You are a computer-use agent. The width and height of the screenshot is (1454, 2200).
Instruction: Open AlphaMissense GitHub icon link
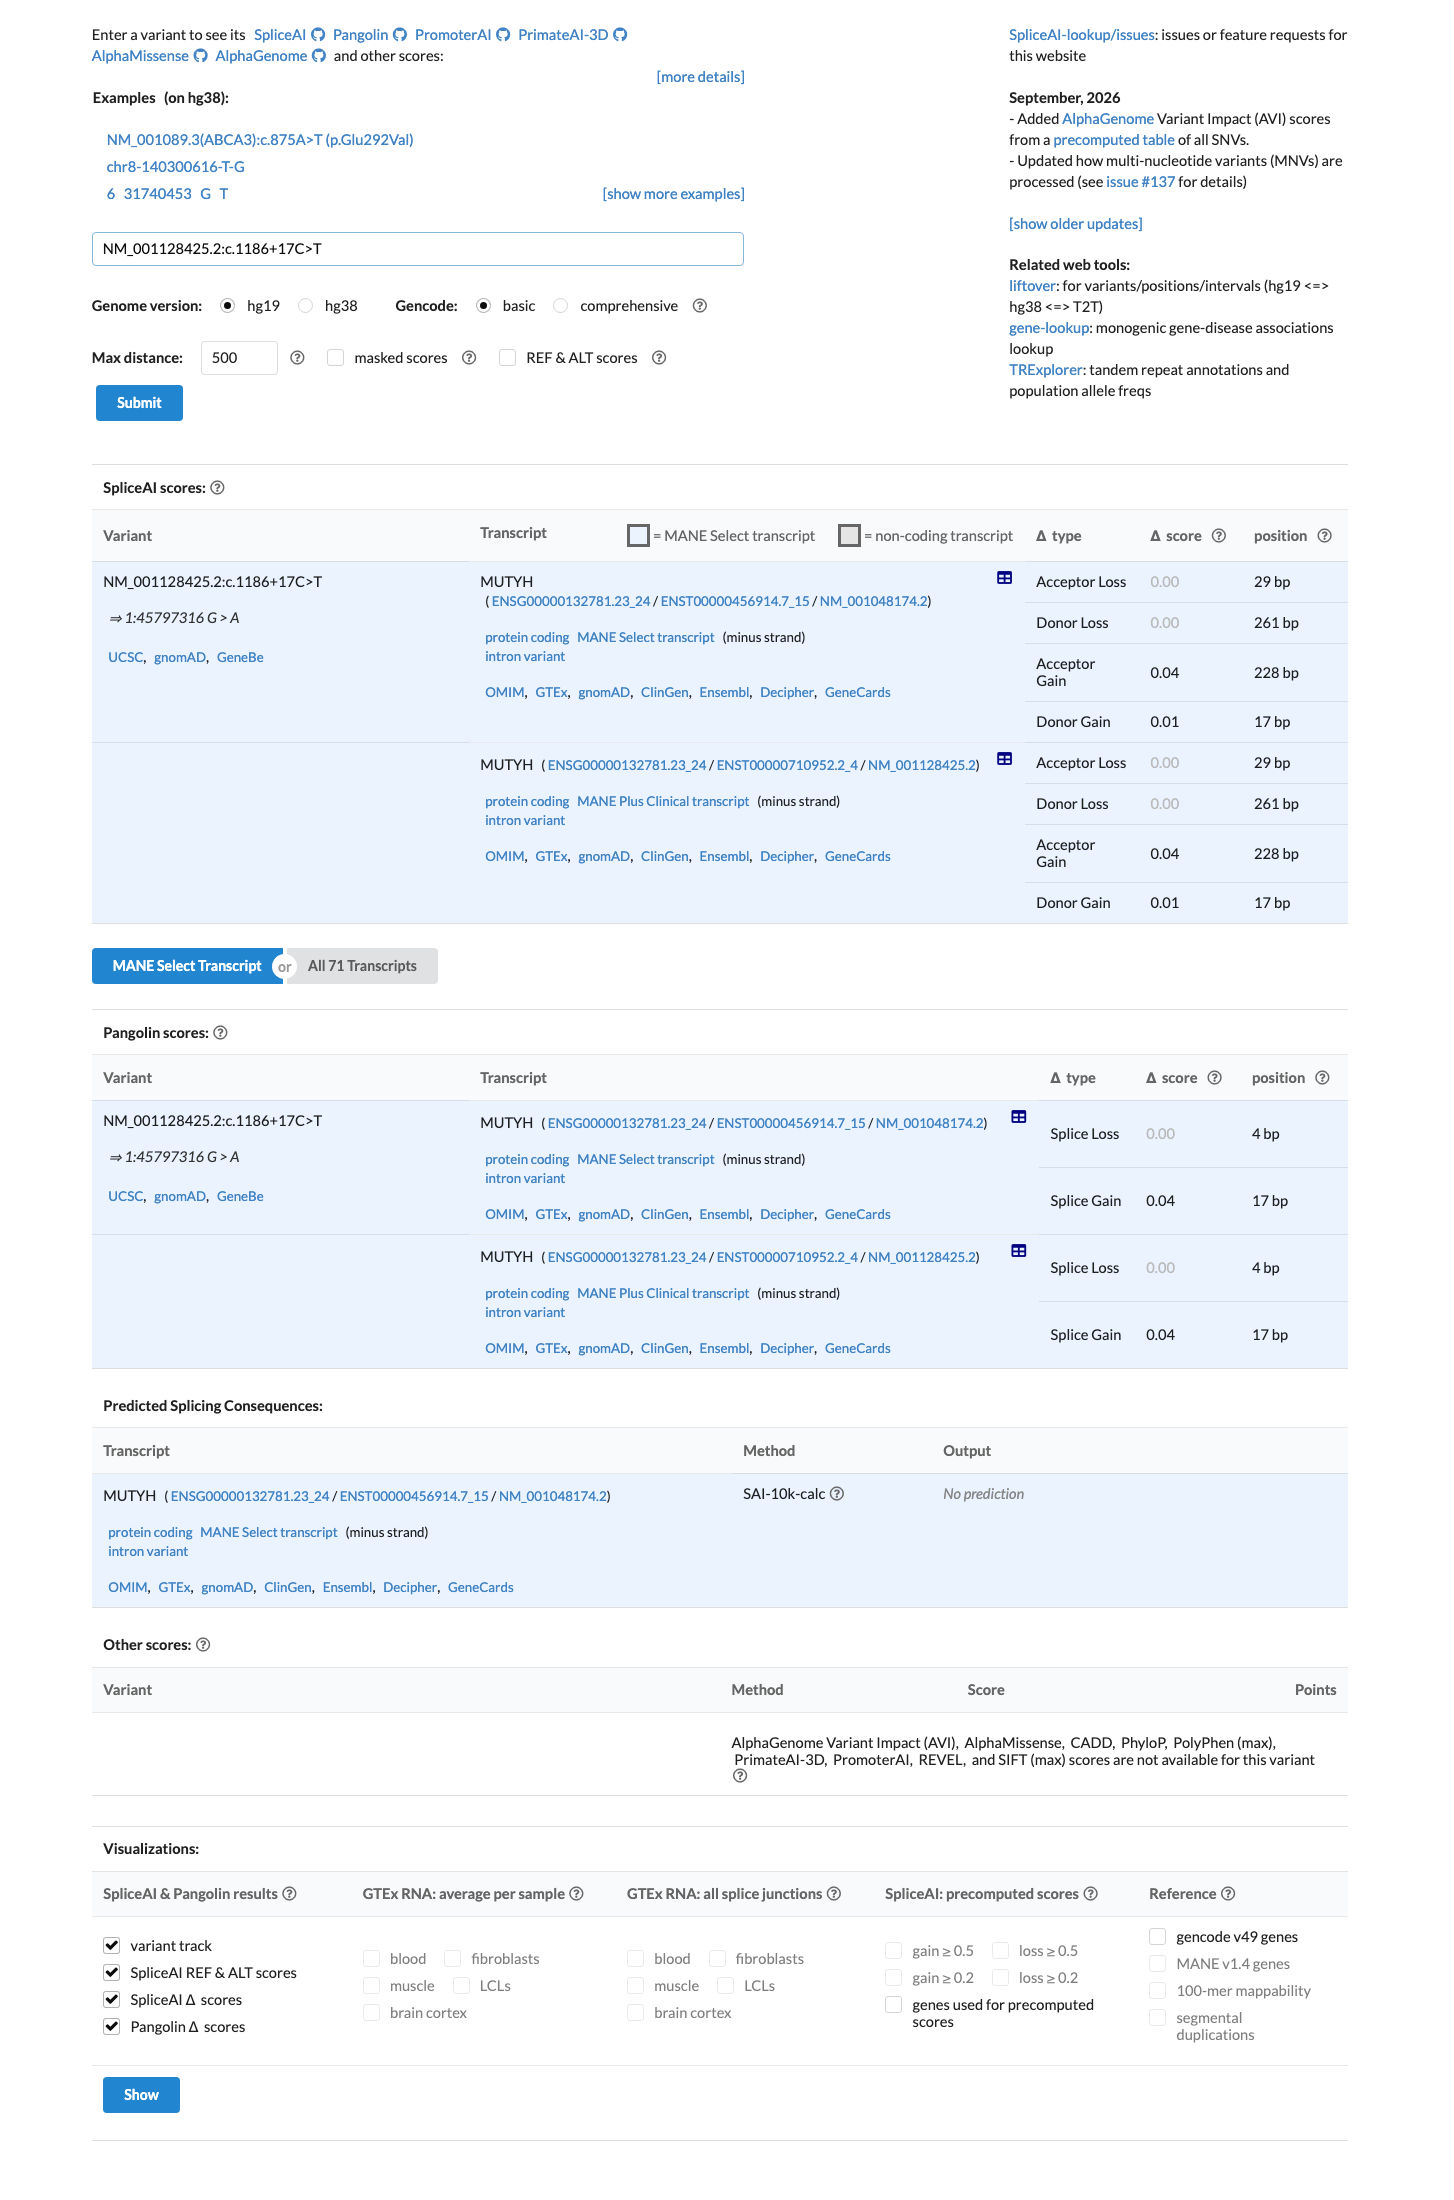pos(200,56)
